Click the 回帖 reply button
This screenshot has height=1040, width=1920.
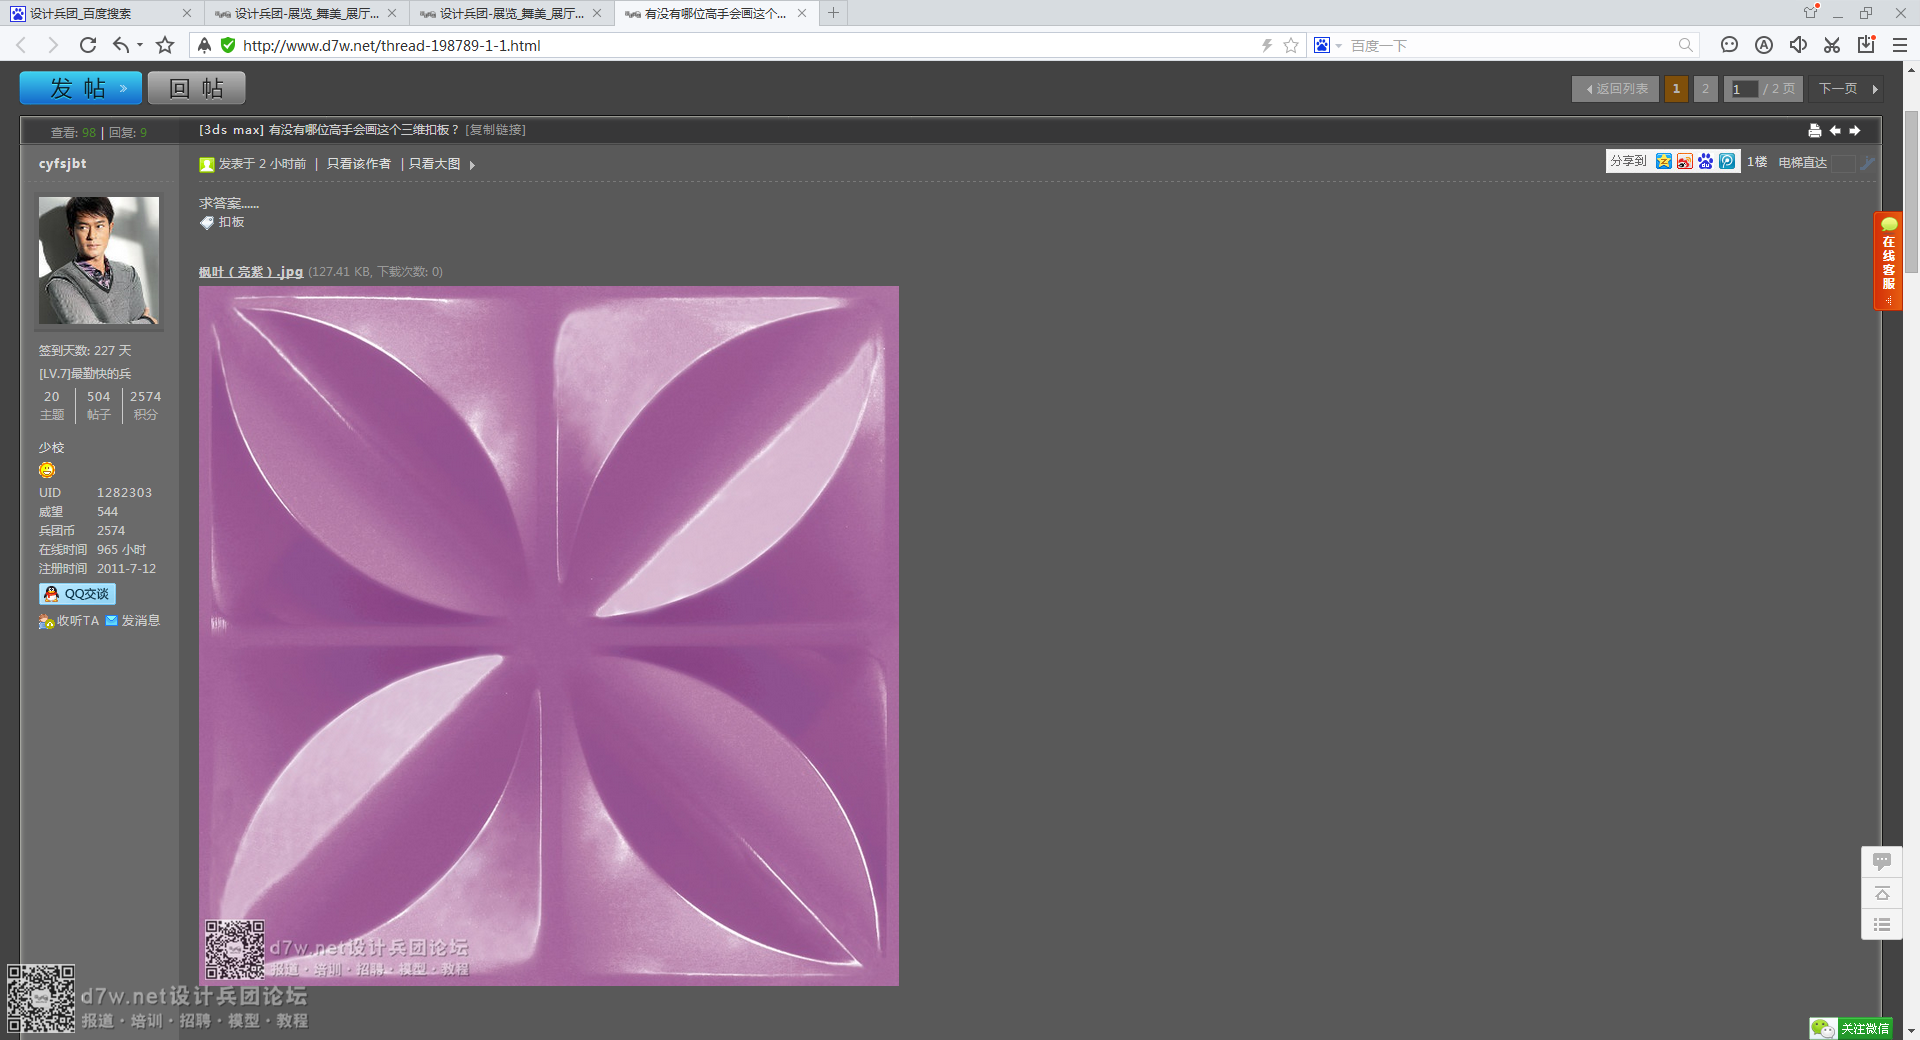click(x=196, y=88)
